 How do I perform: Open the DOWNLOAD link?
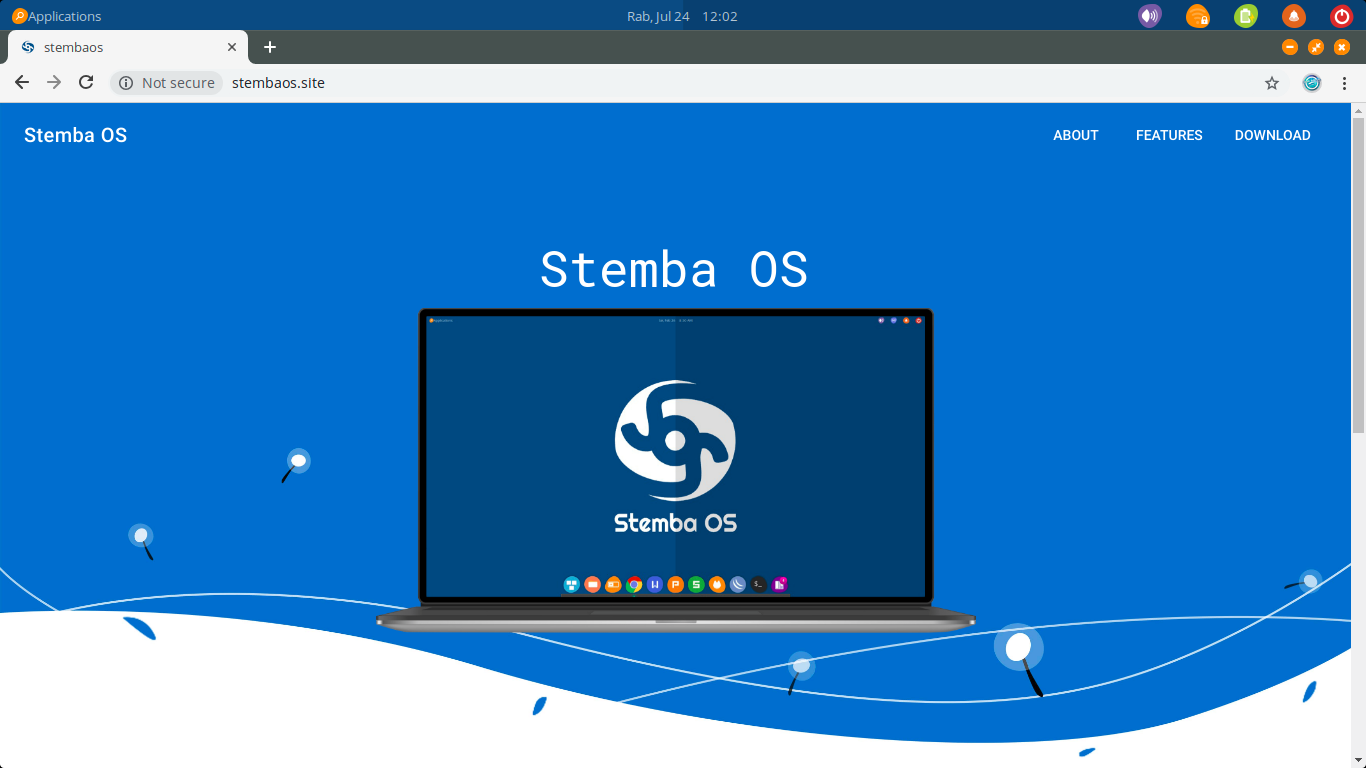click(x=1272, y=135)
